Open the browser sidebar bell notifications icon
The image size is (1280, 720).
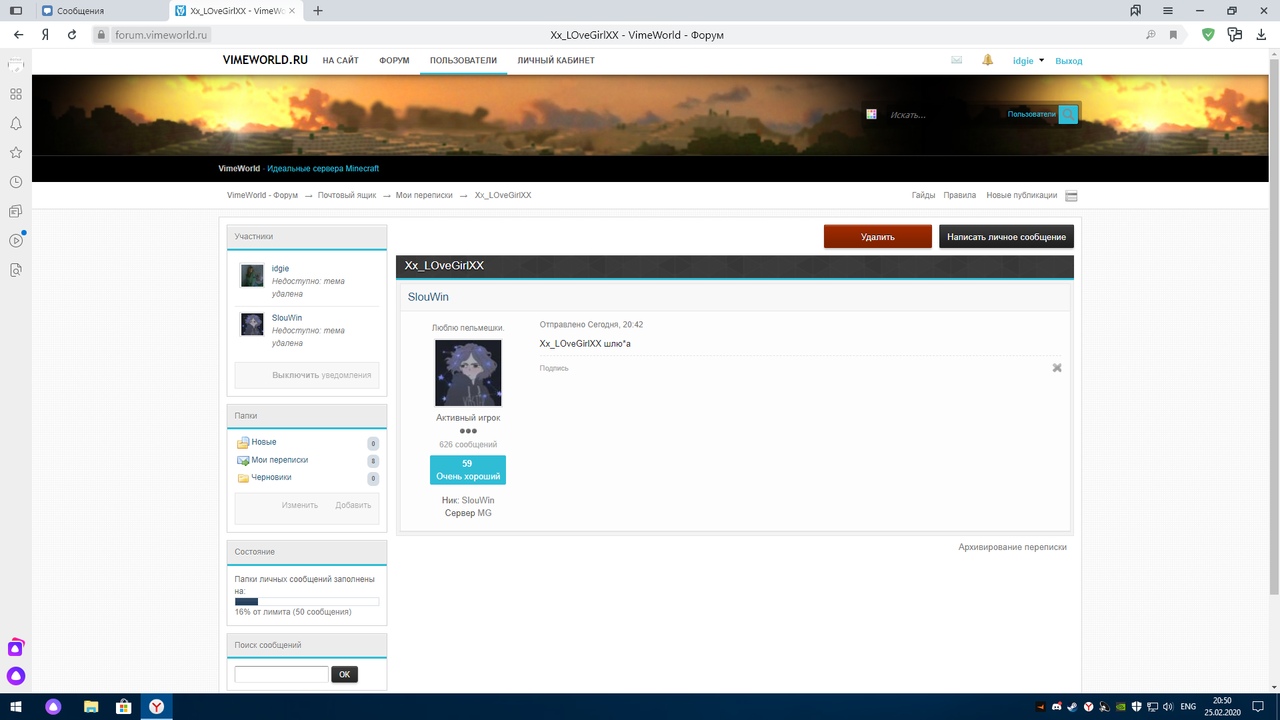click(x=16, y=123)
